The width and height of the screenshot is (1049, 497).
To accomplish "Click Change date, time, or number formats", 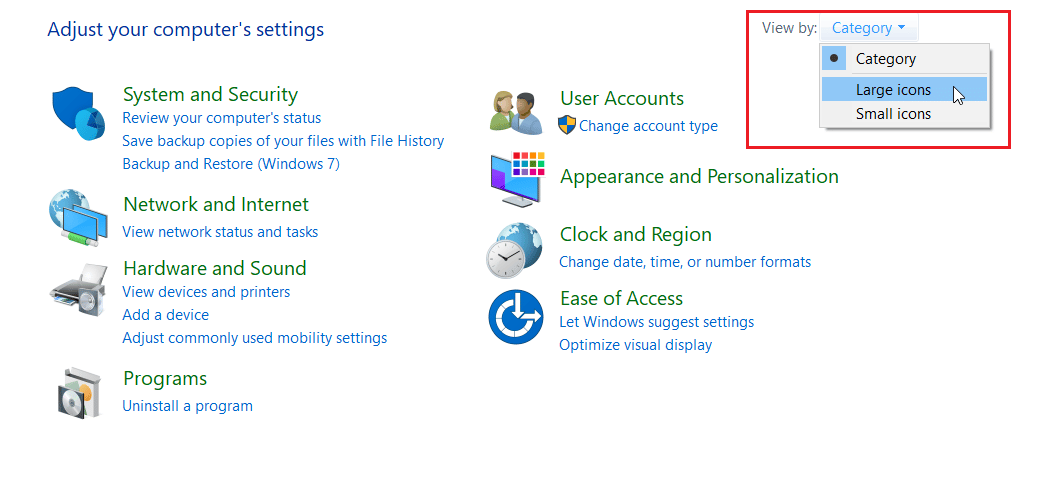I will pos(685,262).
